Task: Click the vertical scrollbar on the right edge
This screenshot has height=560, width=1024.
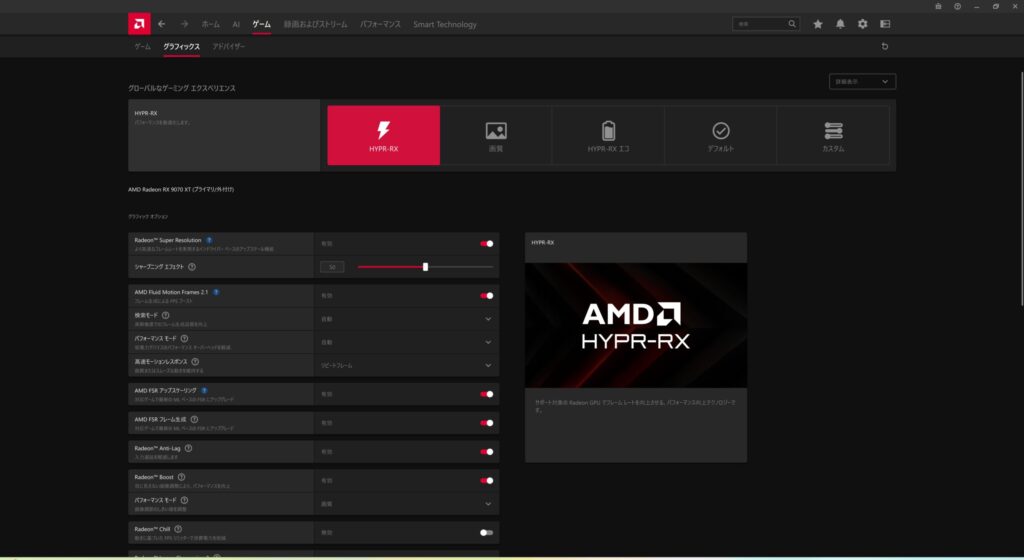Action: (x=1021, y=189)
